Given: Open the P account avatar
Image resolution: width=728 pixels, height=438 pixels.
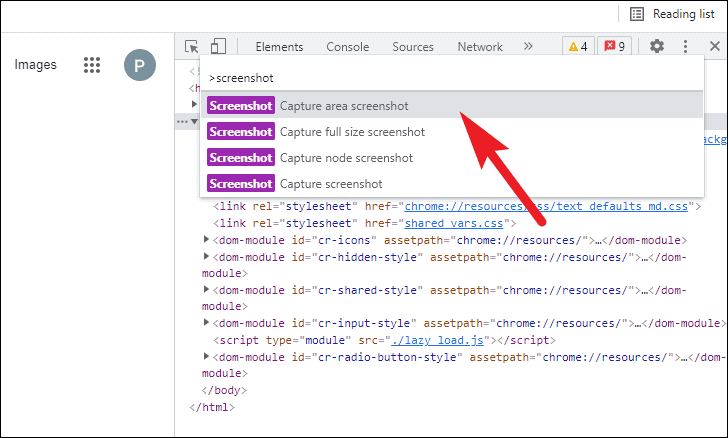Looking at the screenshot, I should (x=140, y=65).
